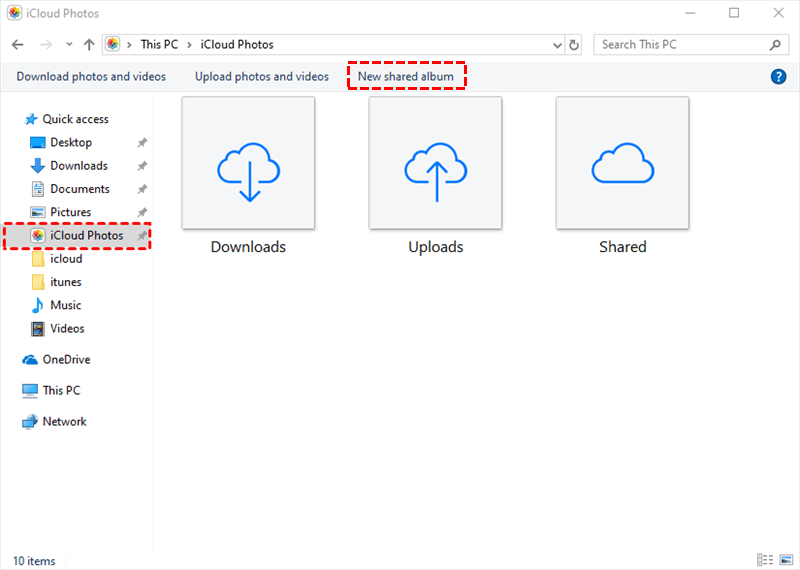800x570 pixels.
Task: Open Pictures in the sidebar
Action: 70,212
